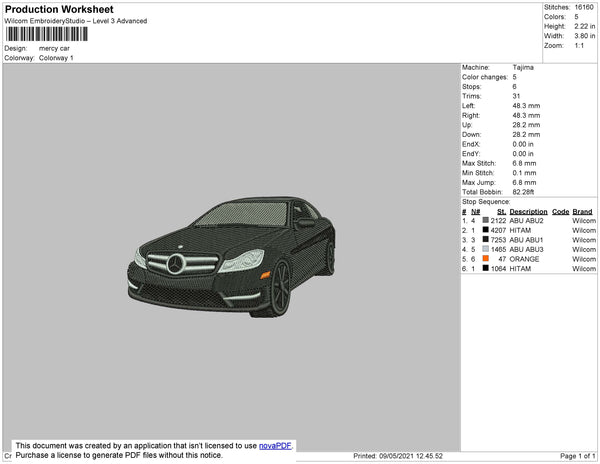This screenshot has width=600, height=464.
Task: Click the Stitches value 16160
Action: click(584, 7)
